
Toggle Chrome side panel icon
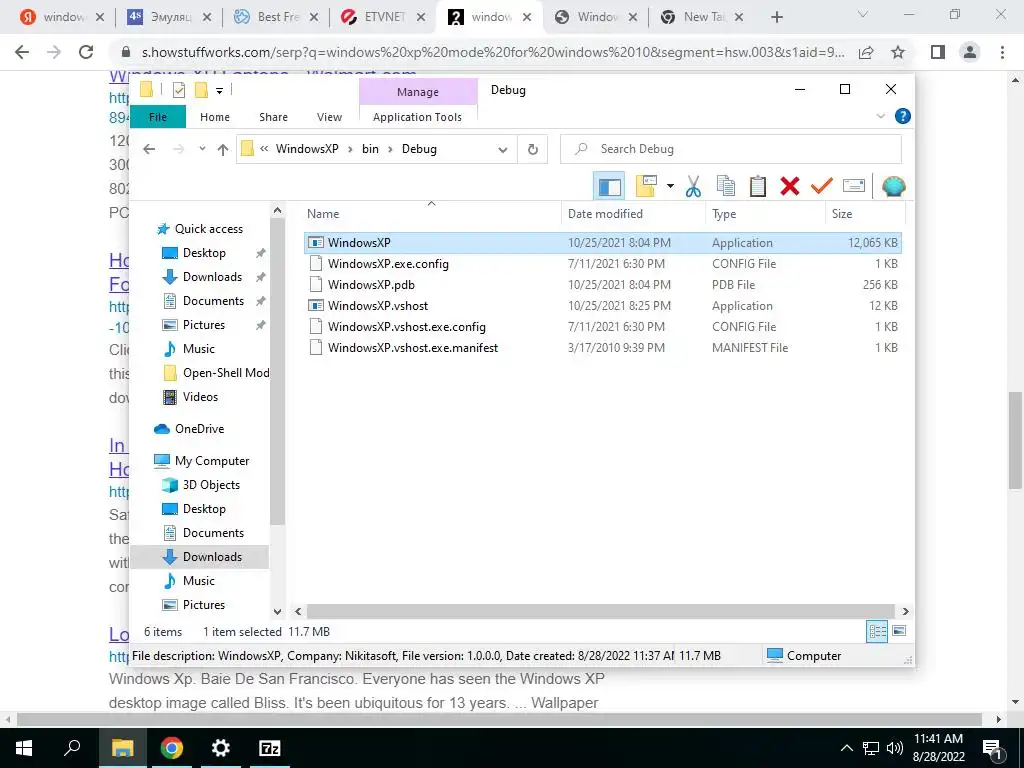938,52
